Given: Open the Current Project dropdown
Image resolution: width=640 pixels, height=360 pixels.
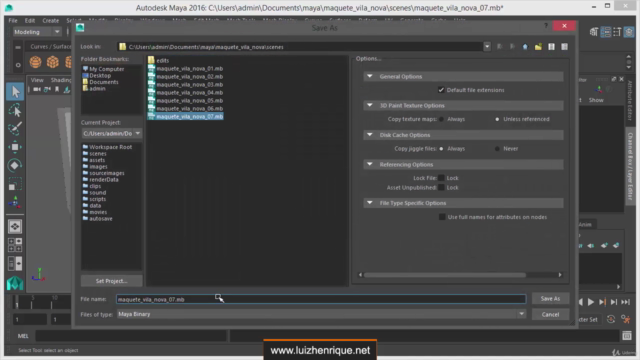Looking at the screenshot, I should (x=138, y=133).
